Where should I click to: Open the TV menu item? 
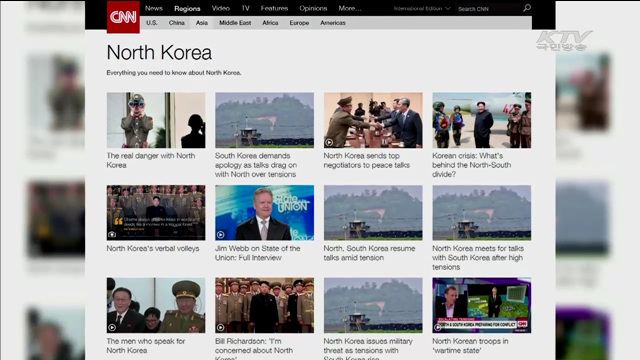click(245, 8)
